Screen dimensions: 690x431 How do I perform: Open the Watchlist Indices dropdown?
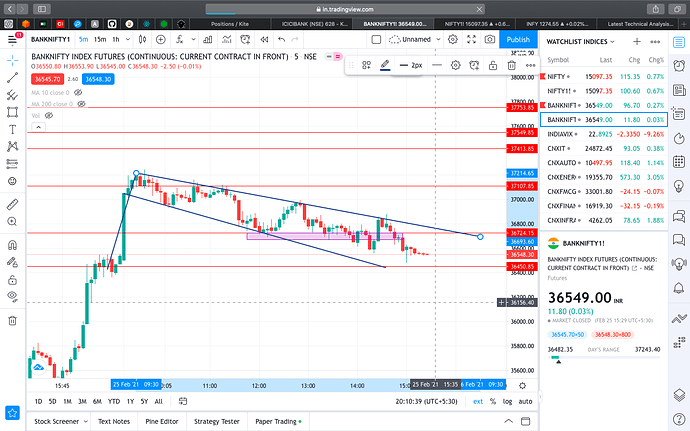[580, 42]
